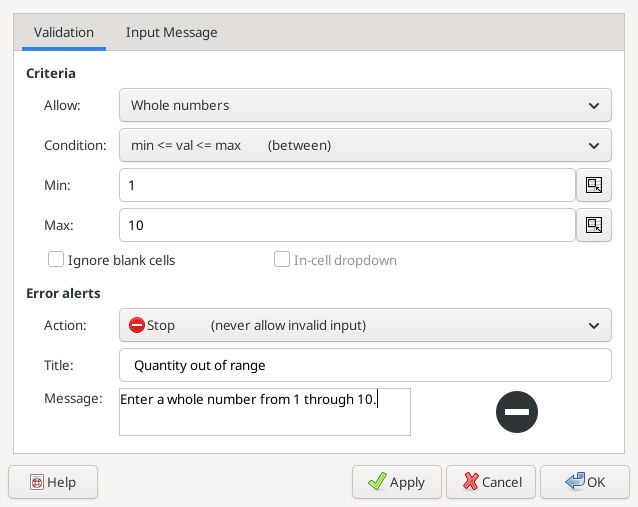Expand the Condition dropdown set to between
Screen dimensions: 638x507
point(365,145)
